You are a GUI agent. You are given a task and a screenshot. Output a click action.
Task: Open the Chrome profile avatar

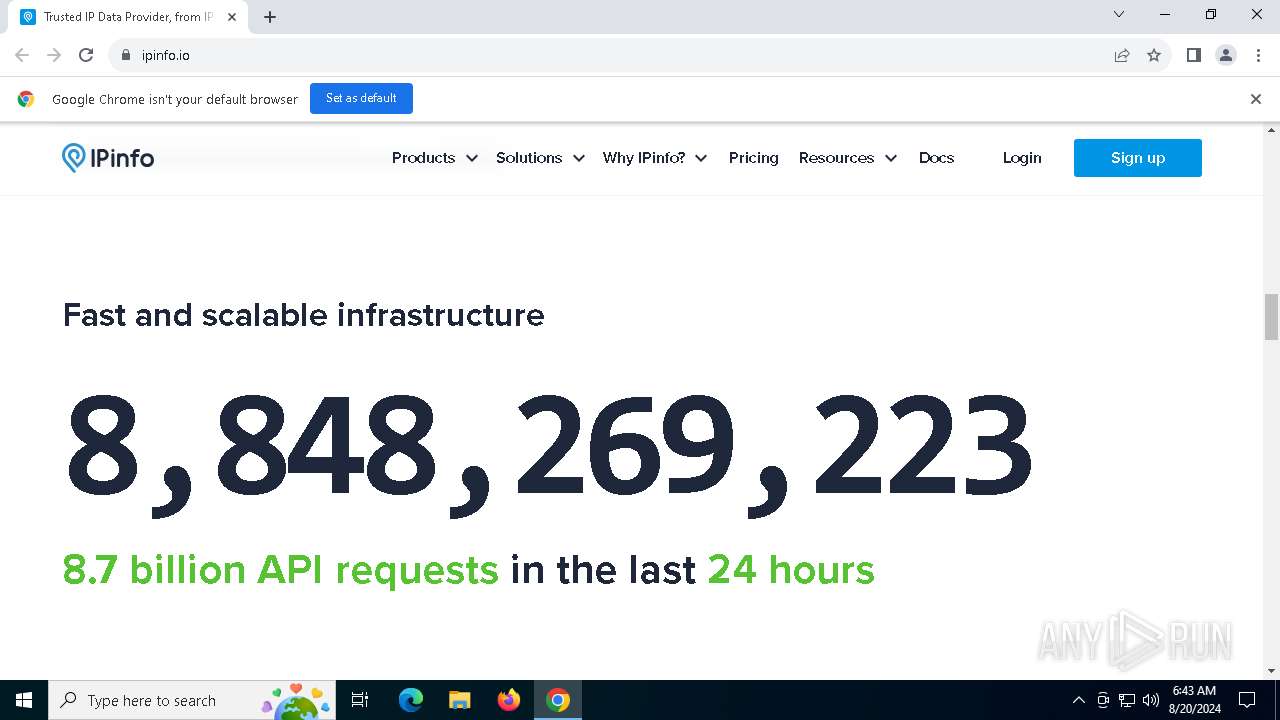1226,55
